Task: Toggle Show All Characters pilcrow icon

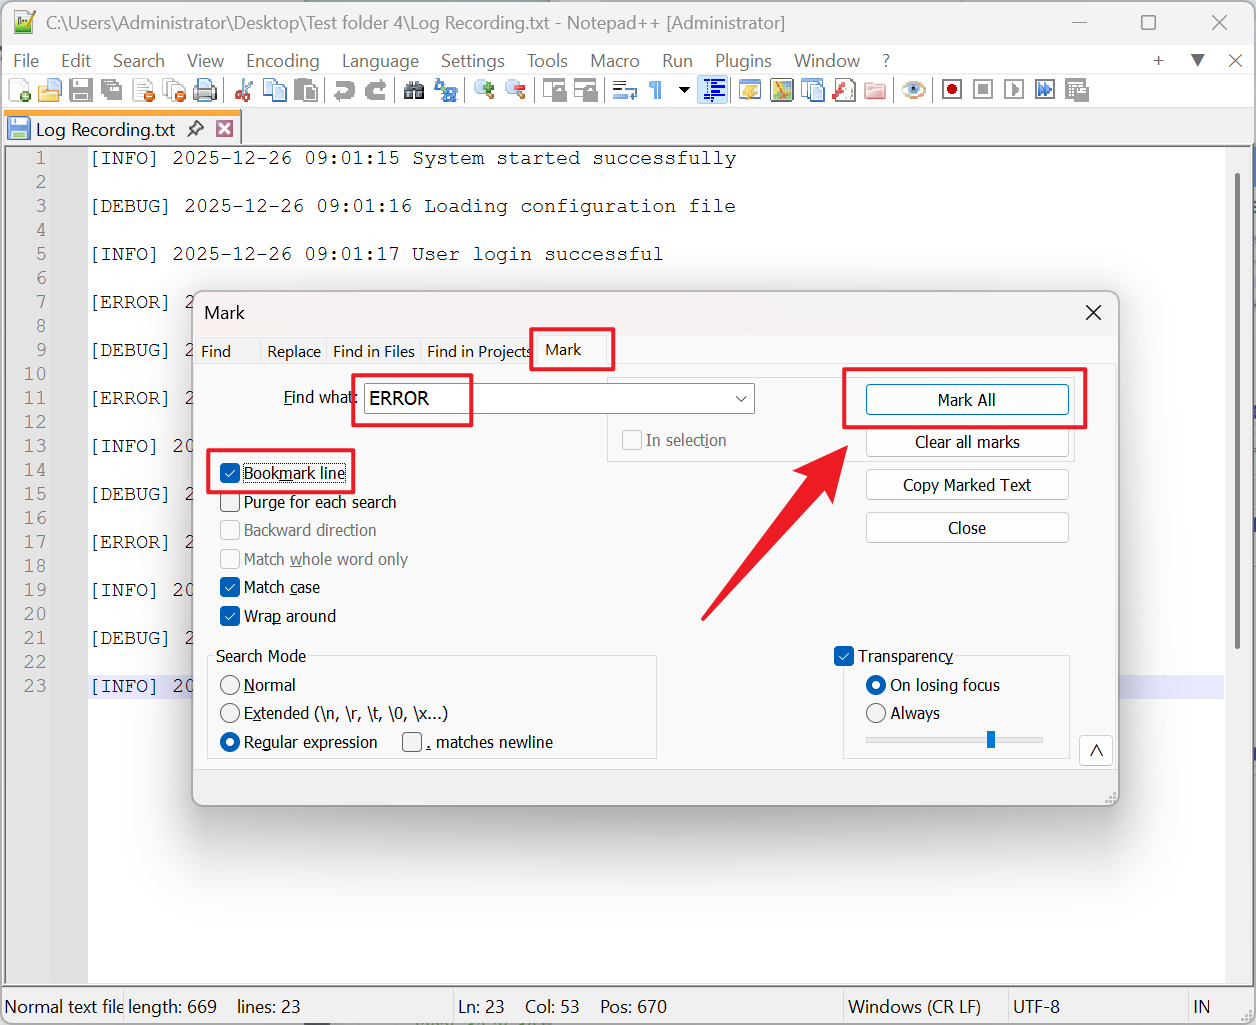Action: point(656,91)
